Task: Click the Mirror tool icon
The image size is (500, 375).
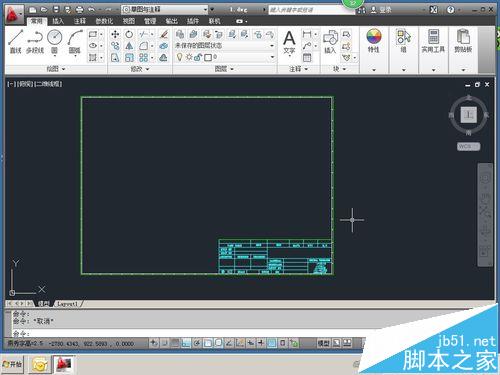Action: coord(129,46)
